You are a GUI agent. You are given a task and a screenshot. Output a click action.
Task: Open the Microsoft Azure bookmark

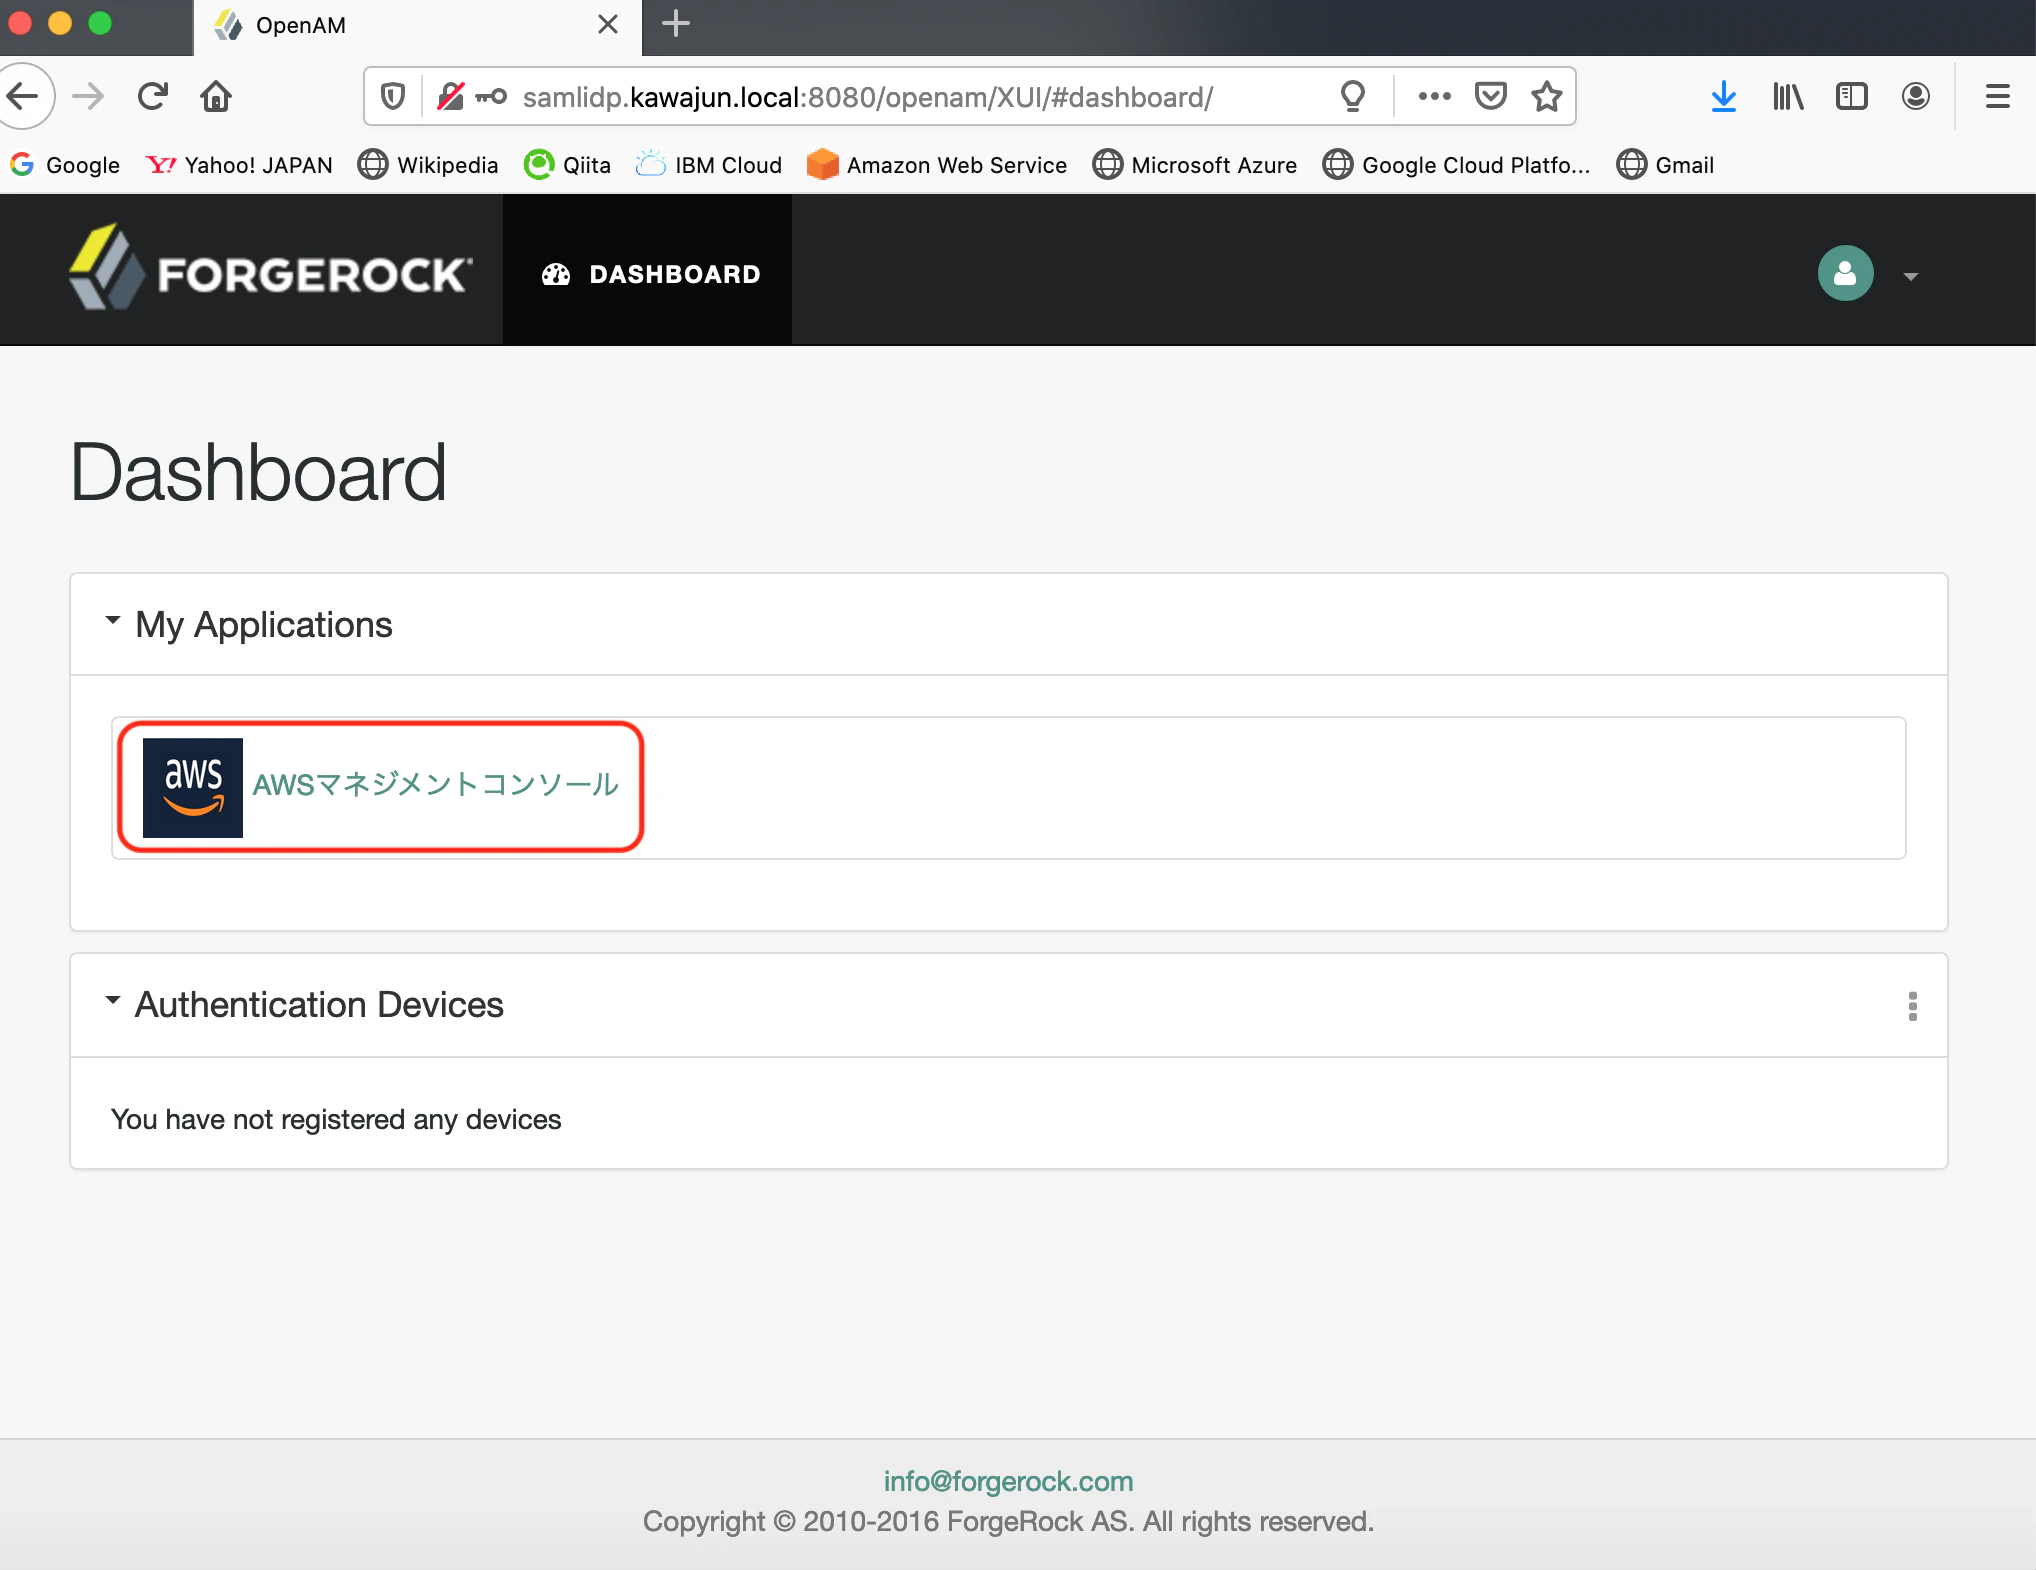click(1194, 165)
